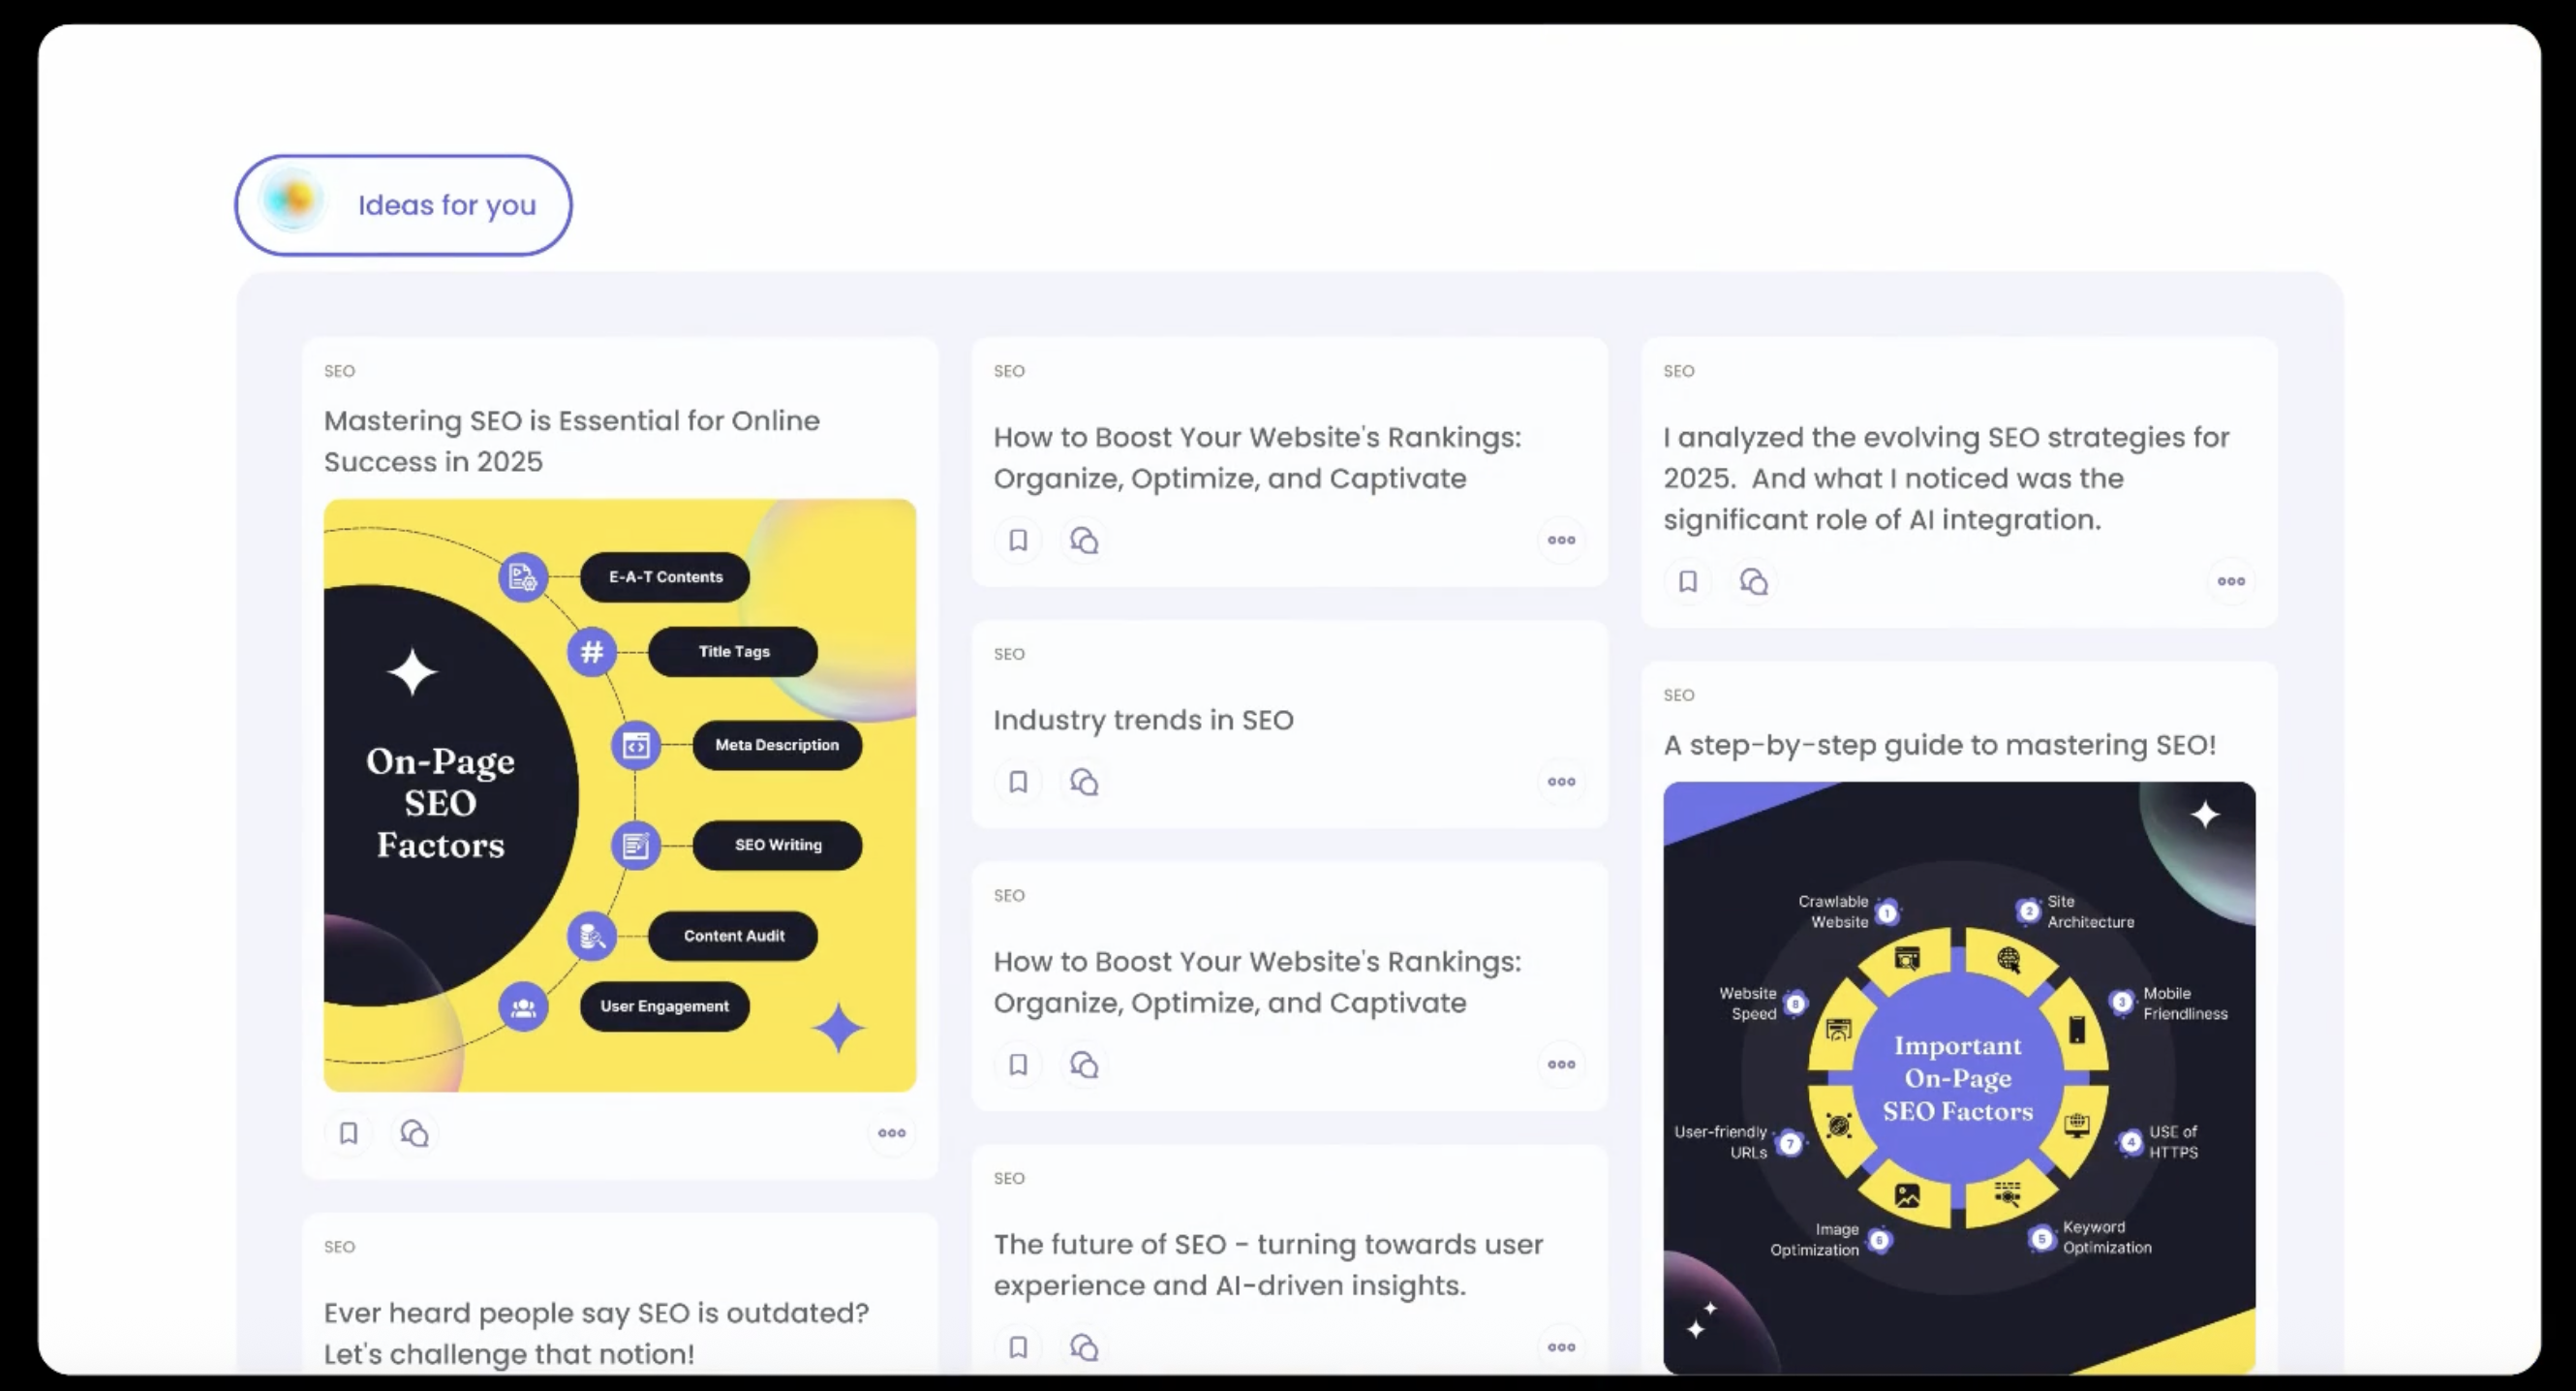Viewport: 2576px width, 1391px height.
Task: Open more options on I analyzed the evolving SEO card
Action: click(2232, 581)
